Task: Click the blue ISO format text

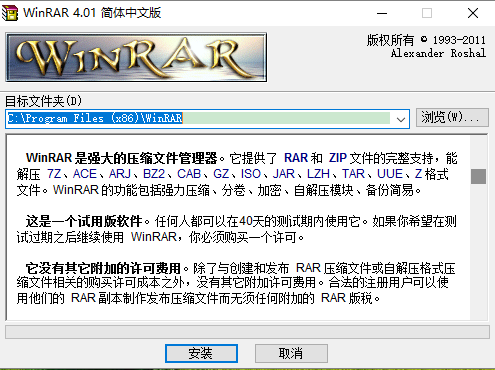Action: [251, 174]
